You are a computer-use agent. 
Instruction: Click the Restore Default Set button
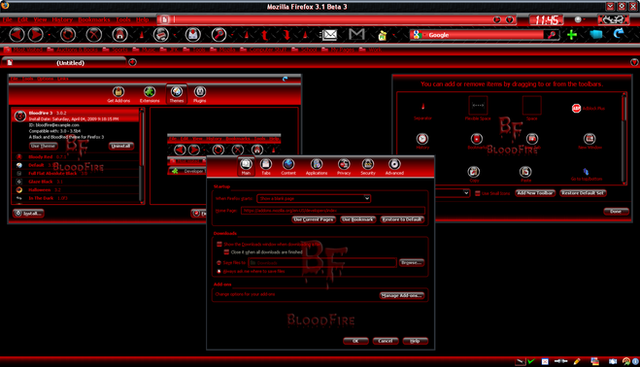583,193
